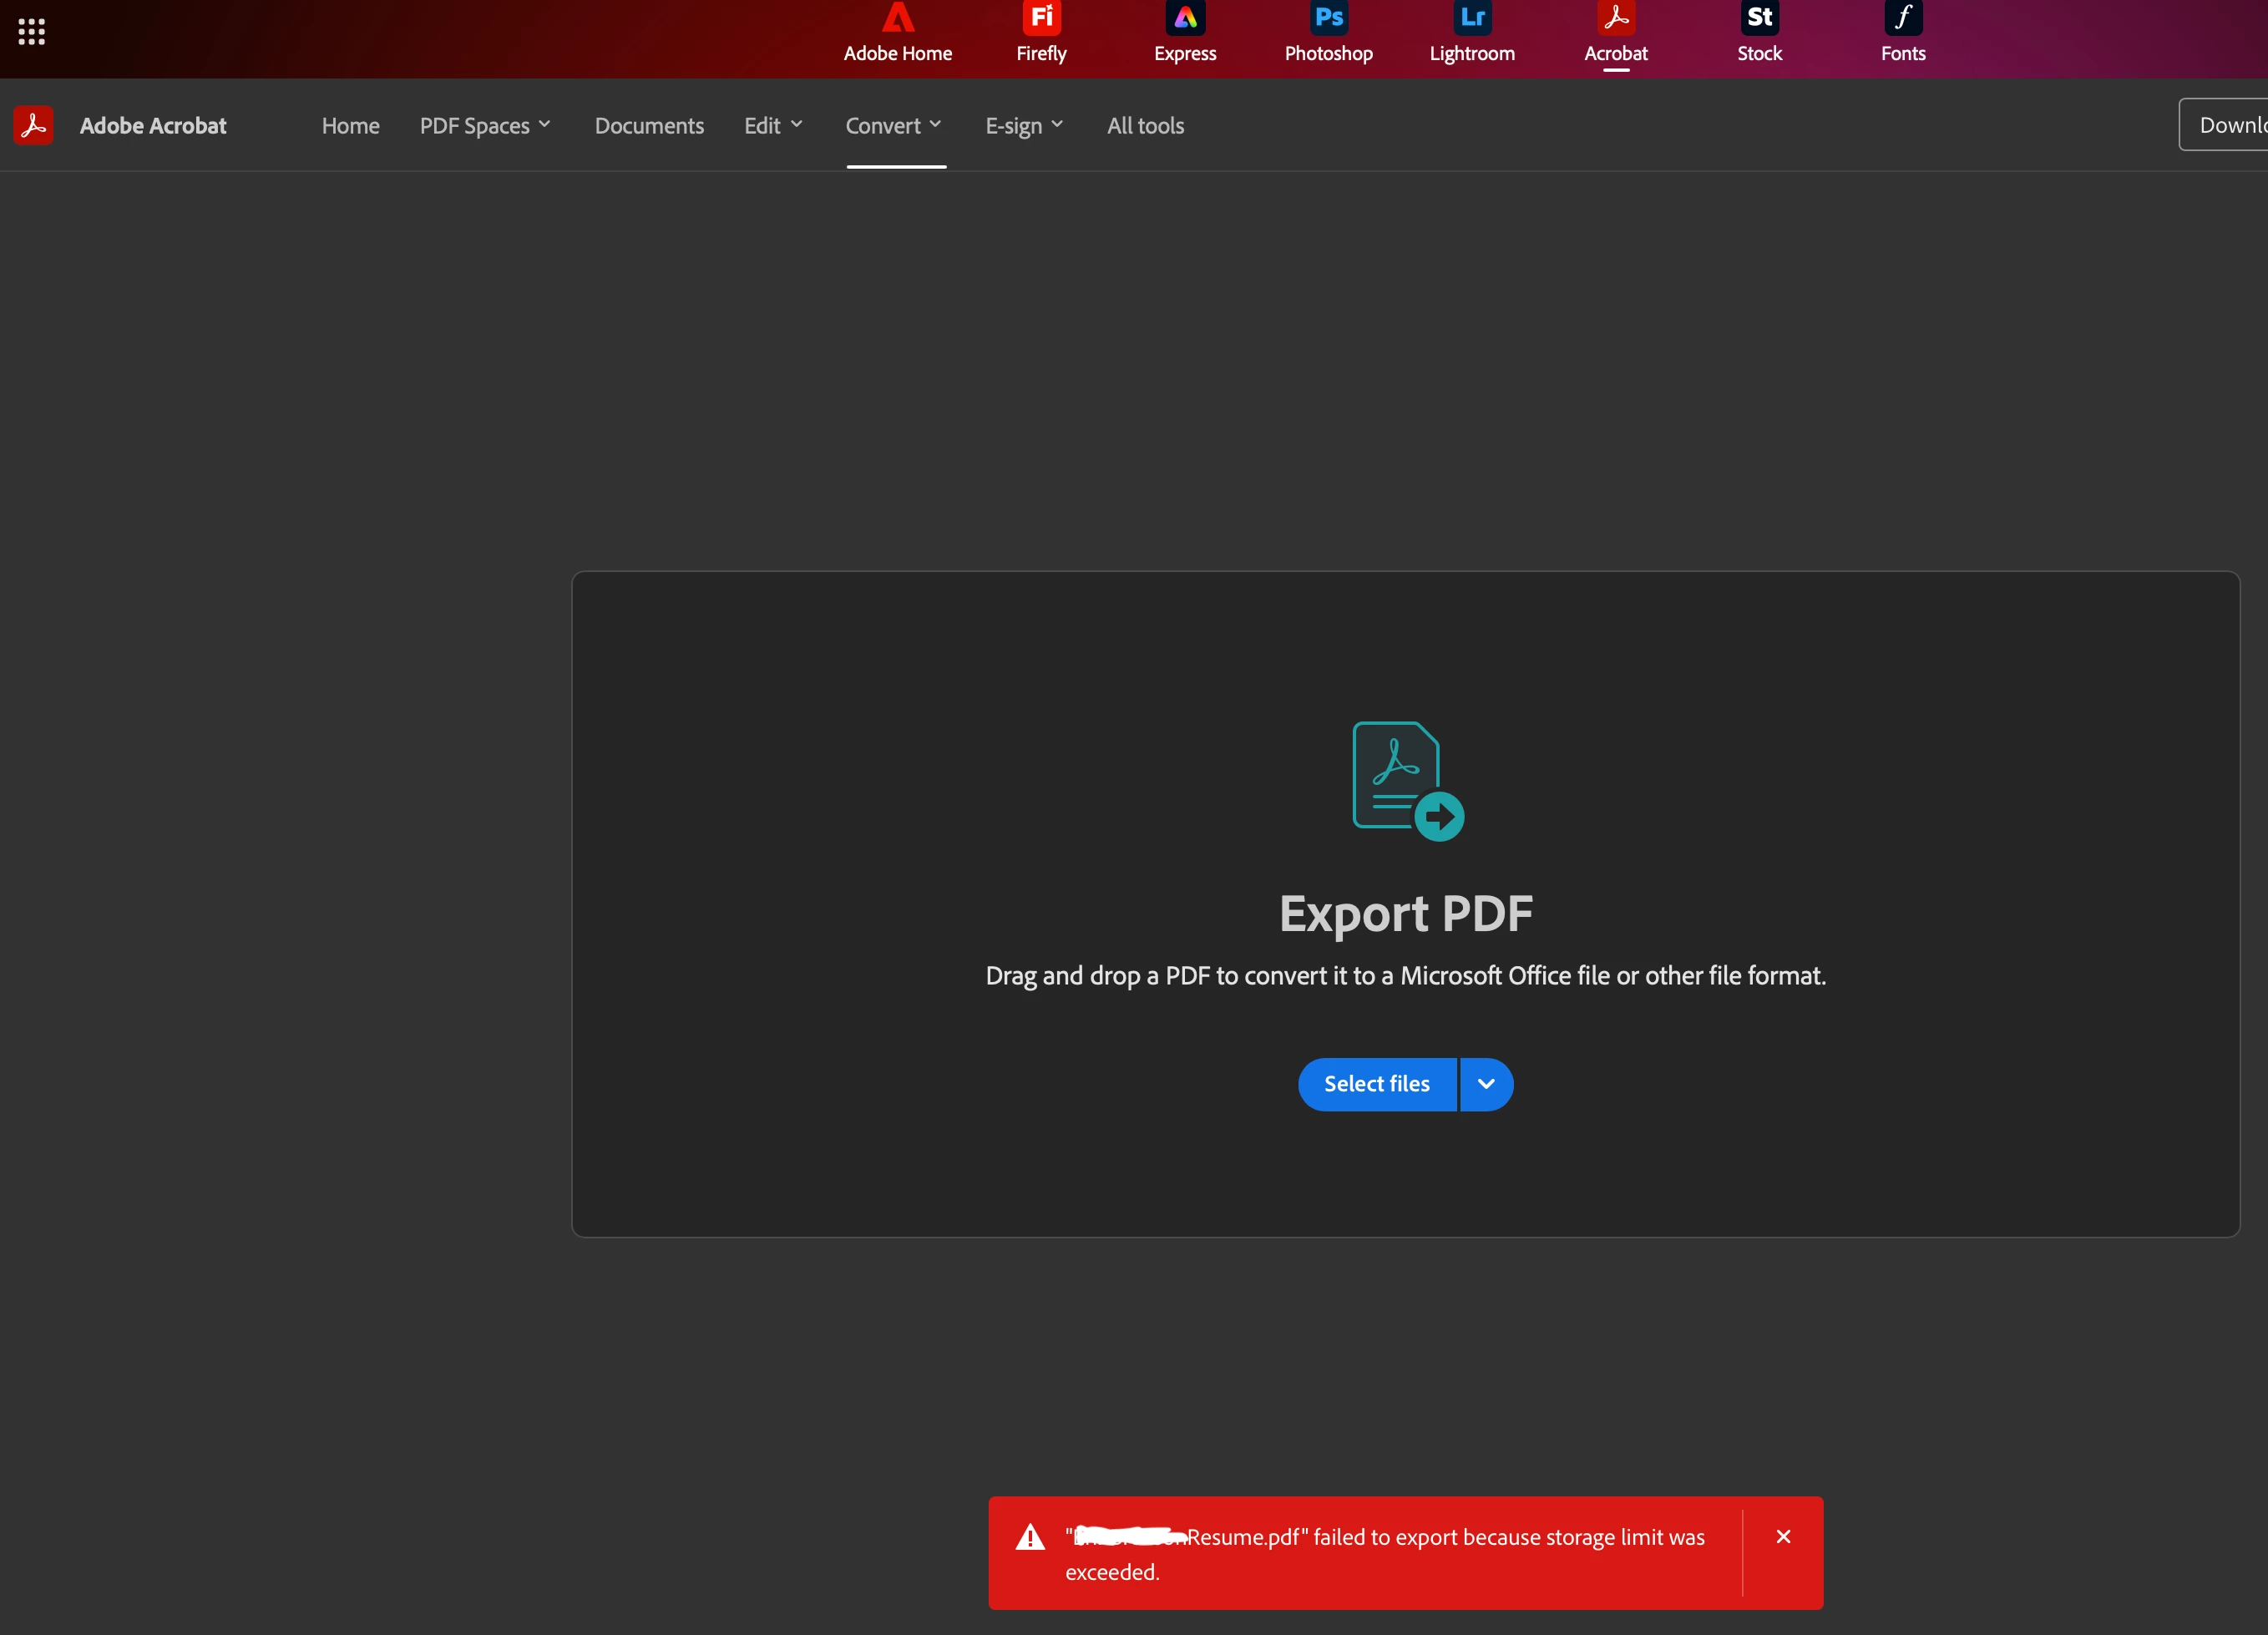This screenshot has height=1635, width=2268.
Task: Expand the E-sign menu
Action: (x=1024, y=126)
